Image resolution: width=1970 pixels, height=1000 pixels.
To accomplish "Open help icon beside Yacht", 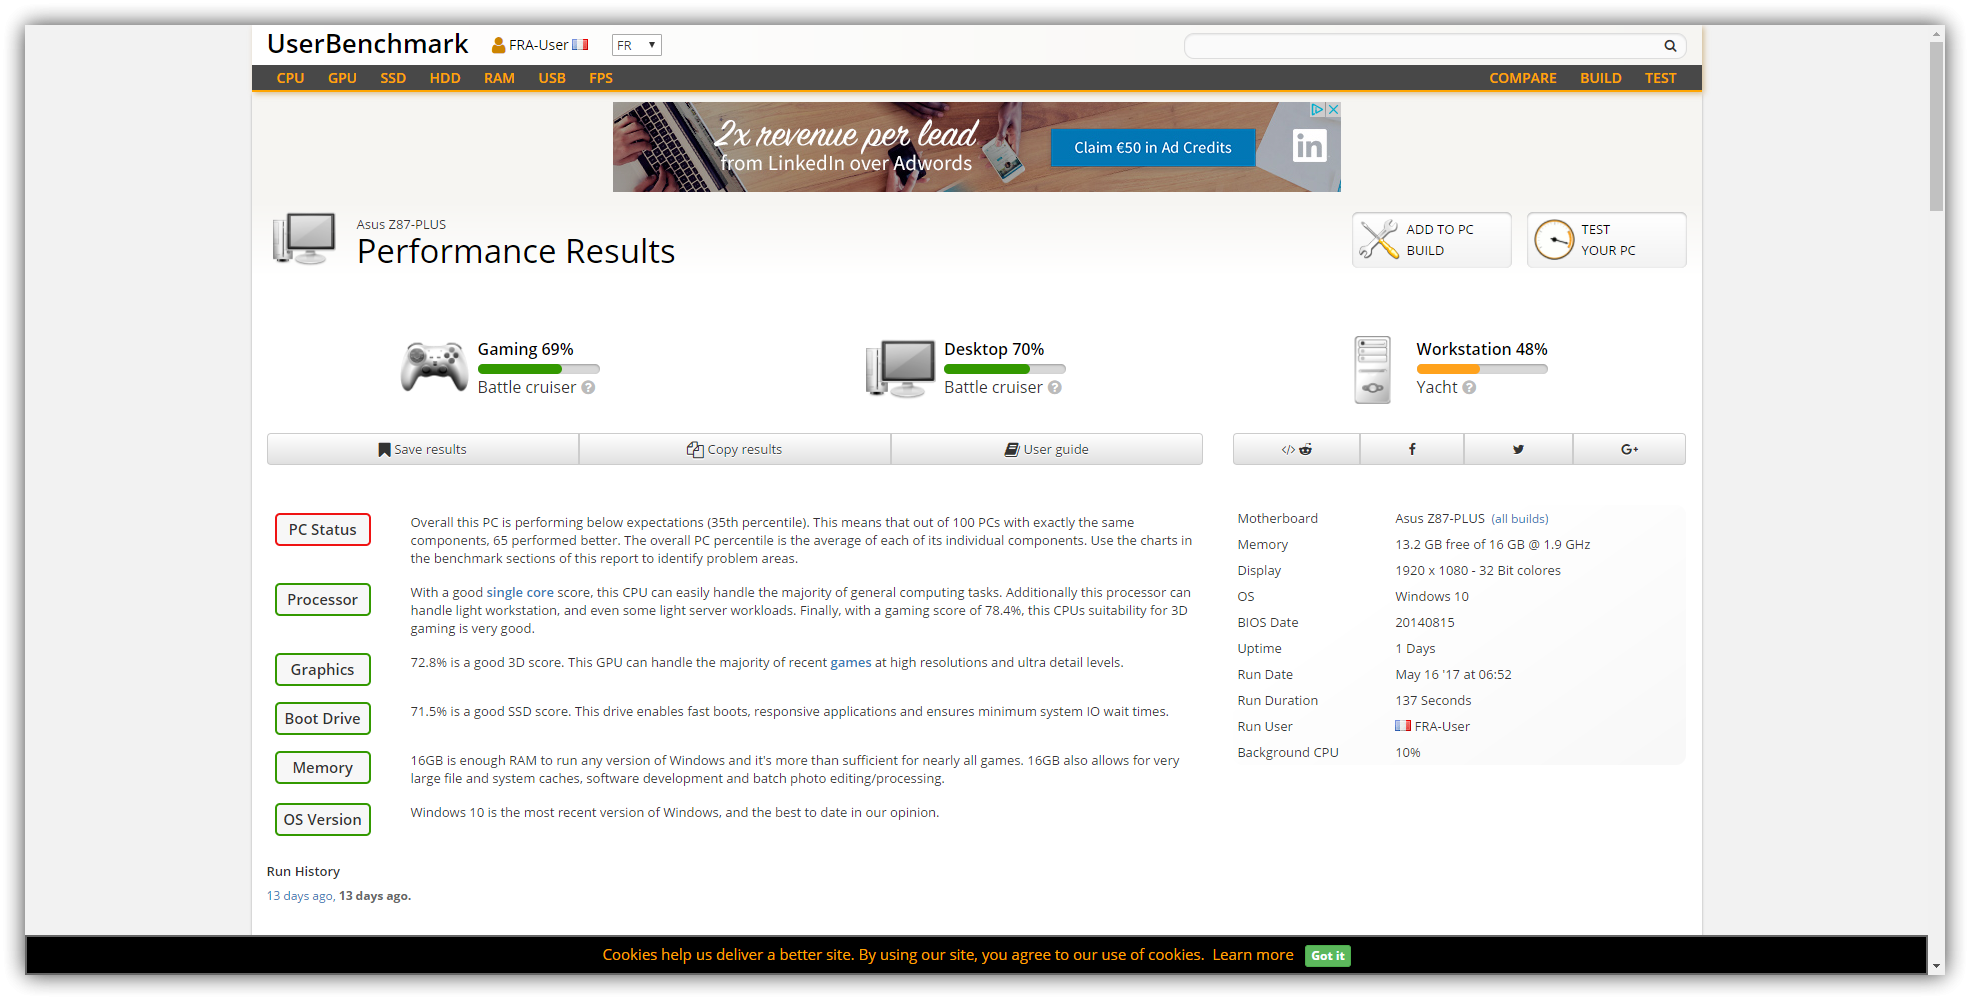I will click(1469, 388).
